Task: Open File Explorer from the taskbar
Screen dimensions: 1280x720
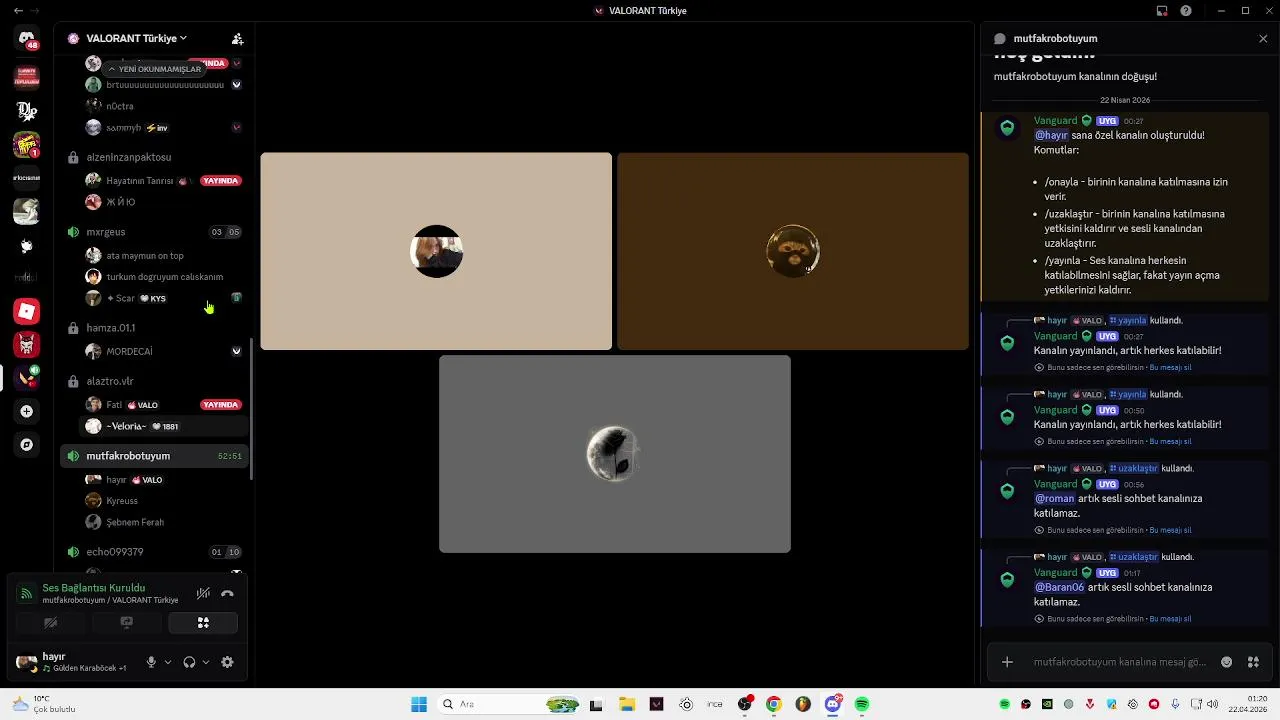Action: [627, 704]
